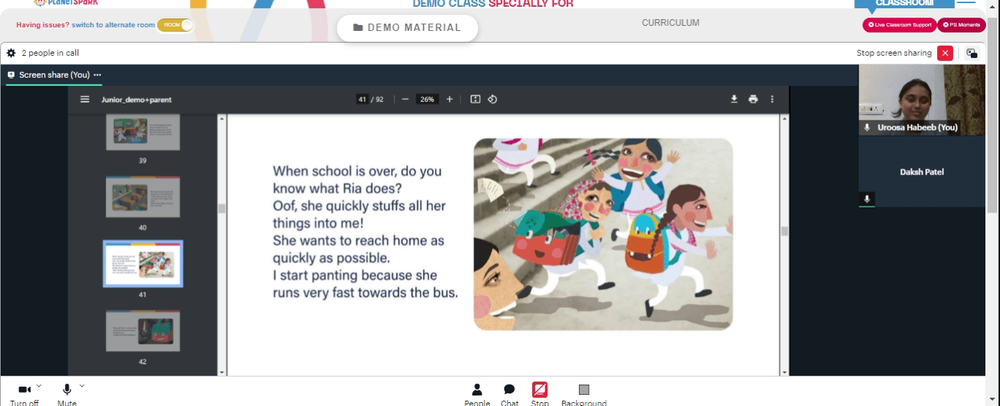Click Daksh Patel's microphone icon
The height and width of the screenshot is (406, 1000).
(867, 199)
